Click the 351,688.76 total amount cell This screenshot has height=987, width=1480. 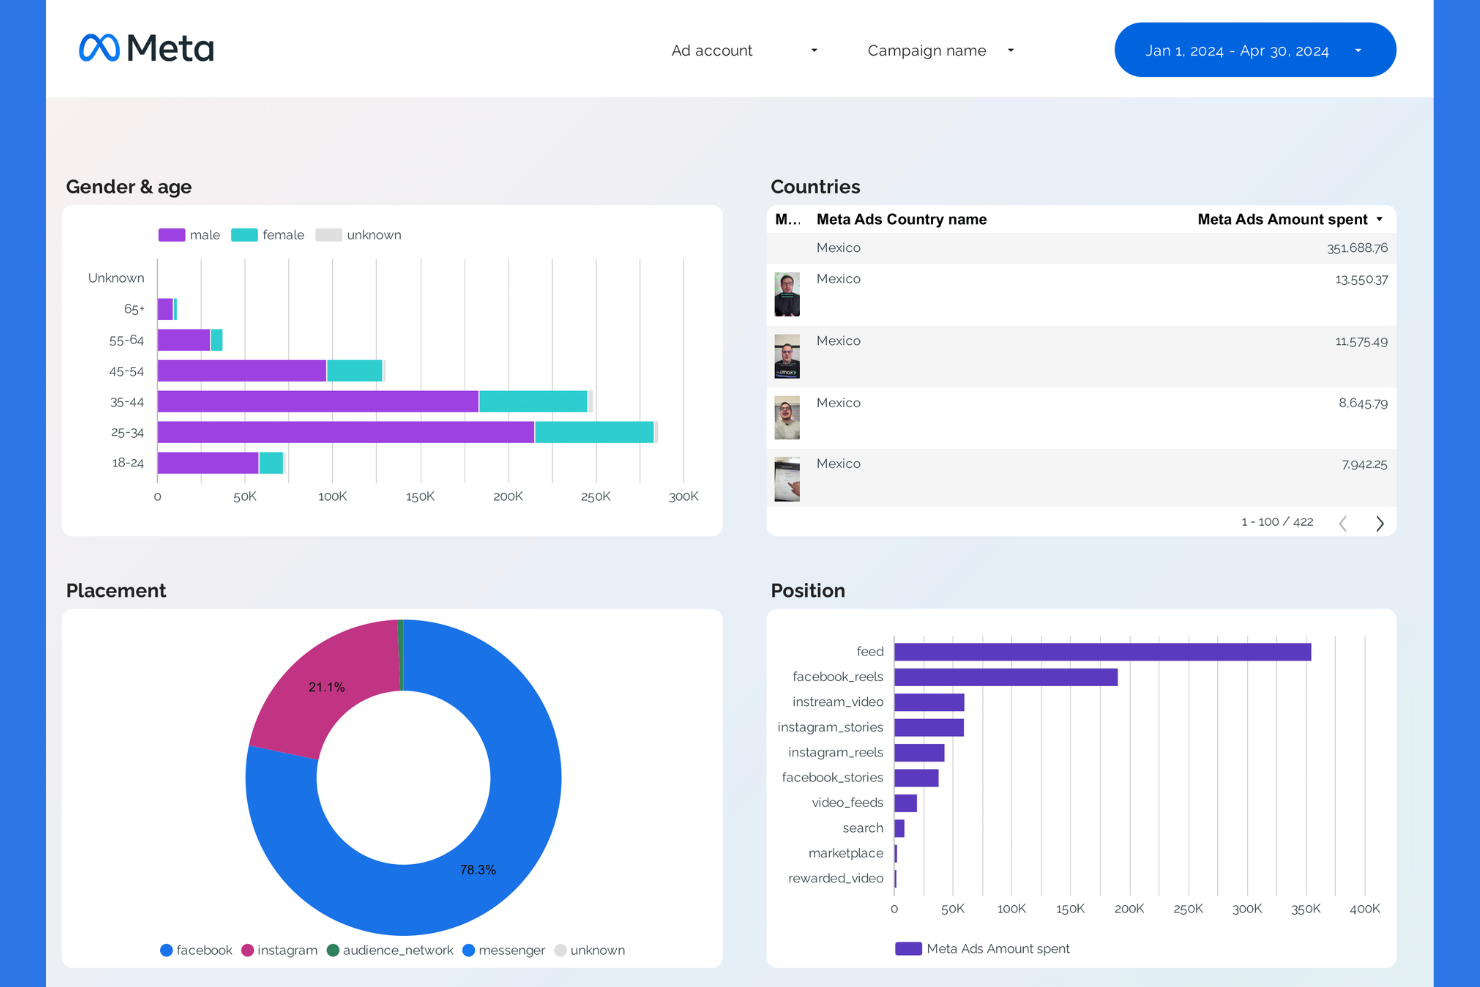(x=1357, y=248)
